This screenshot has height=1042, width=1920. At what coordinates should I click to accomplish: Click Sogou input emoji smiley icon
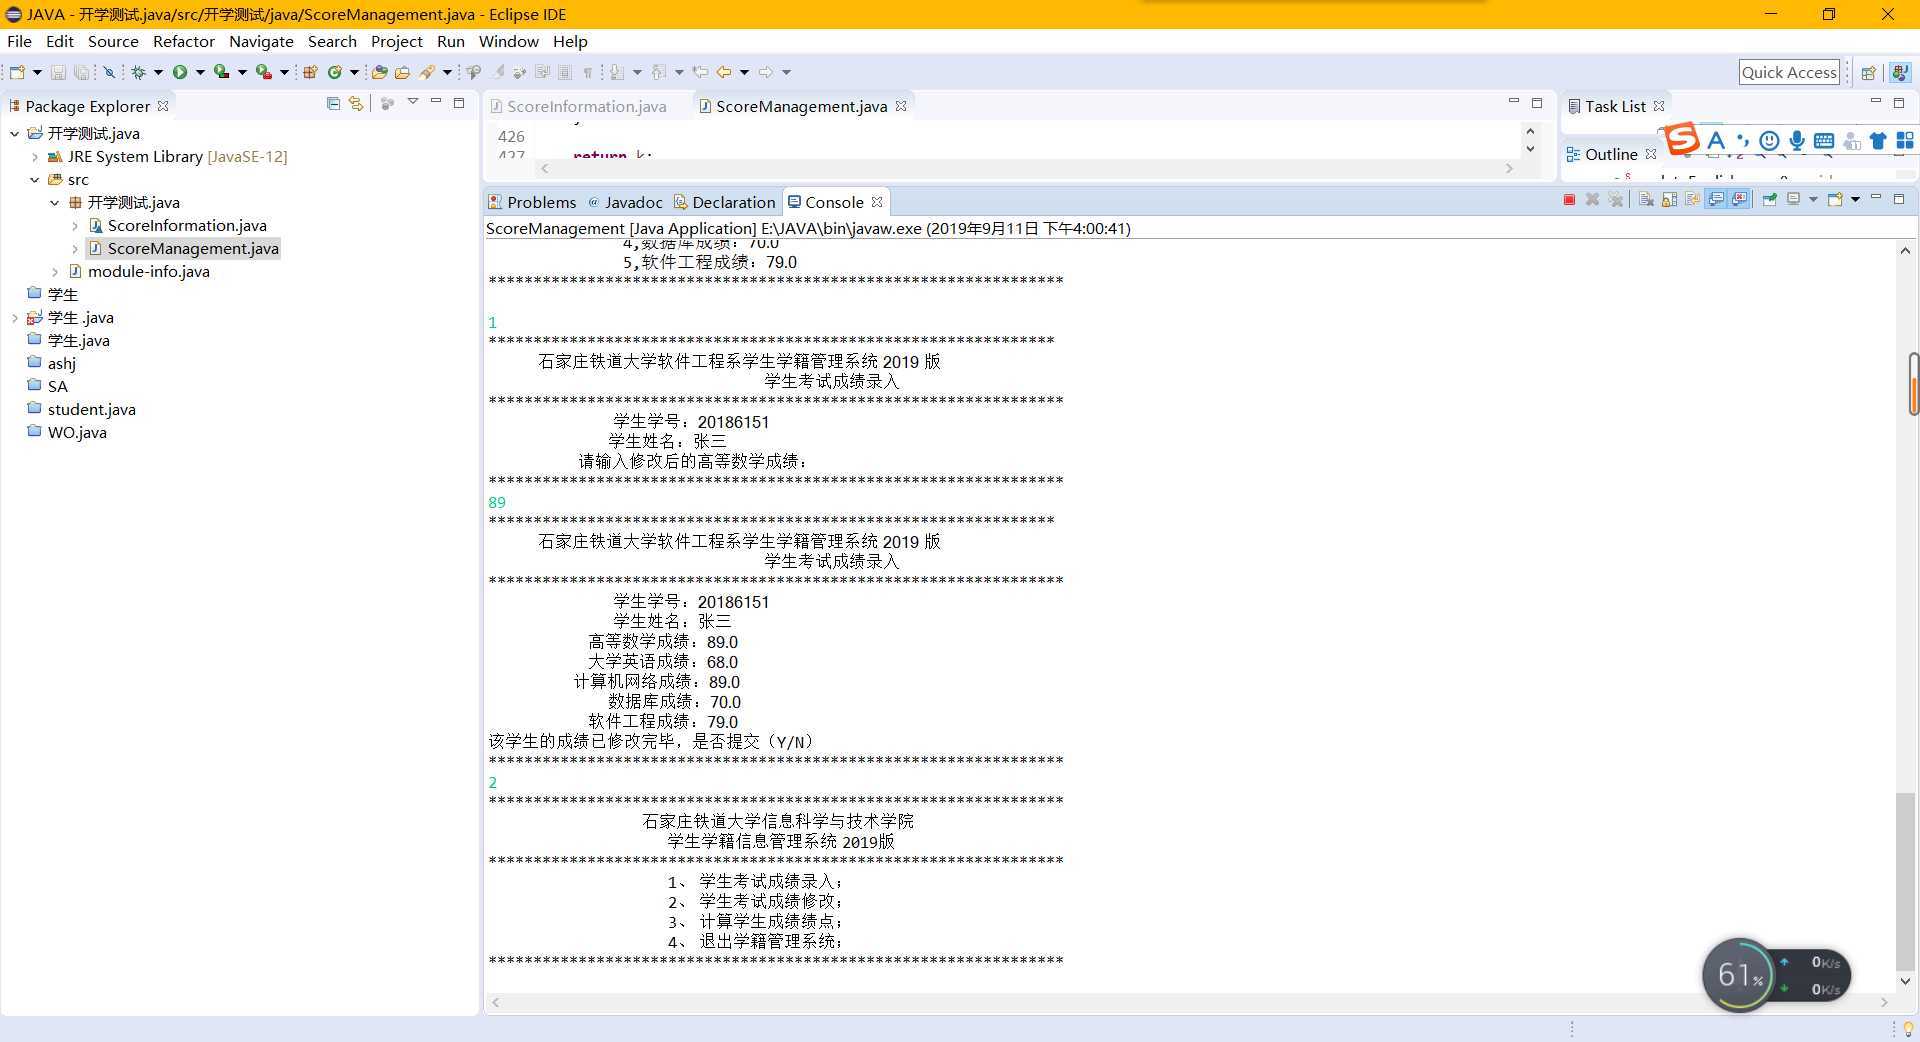coord(1769,141)
